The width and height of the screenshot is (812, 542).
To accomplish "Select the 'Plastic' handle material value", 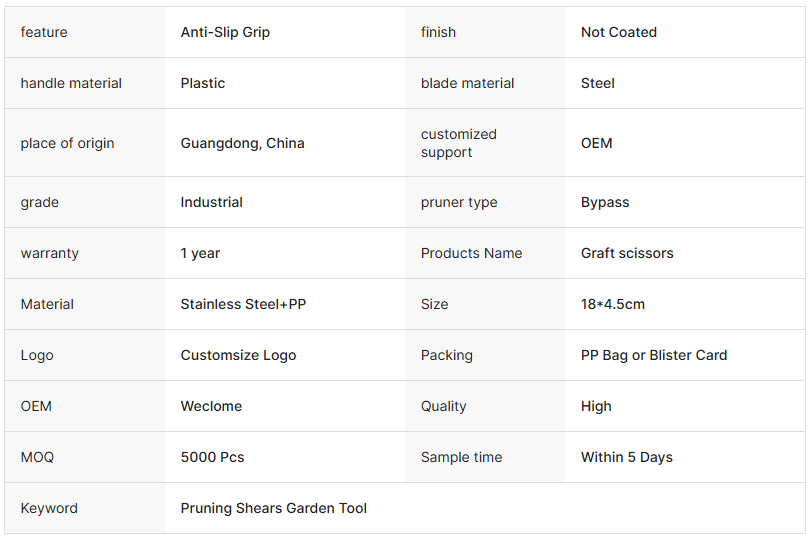I will pos(203,83).
